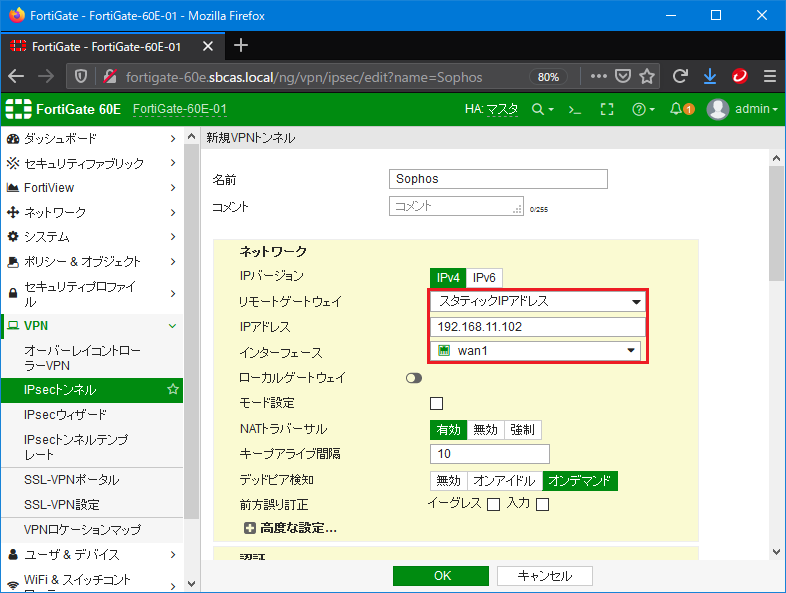The image size is (786, 593).
Task: Click the Firefox back arrow
Action: click(16, 76)
